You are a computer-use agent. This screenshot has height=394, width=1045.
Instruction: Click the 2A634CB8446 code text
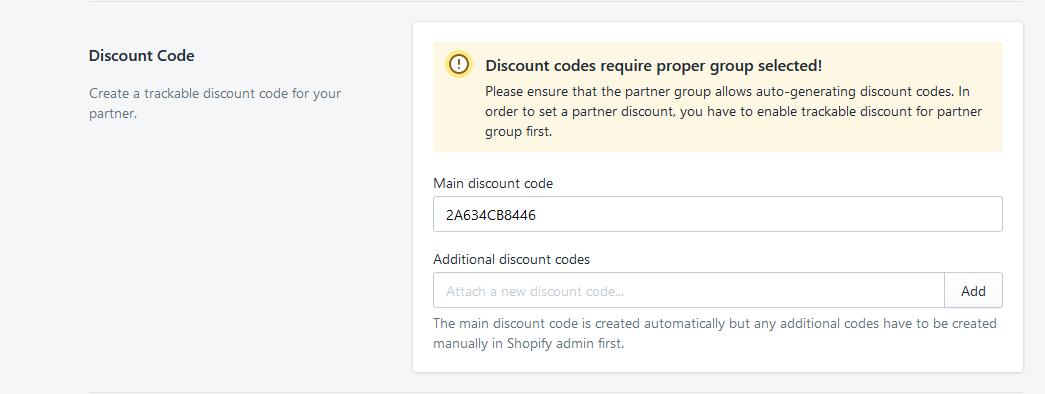tap(492, 215)
